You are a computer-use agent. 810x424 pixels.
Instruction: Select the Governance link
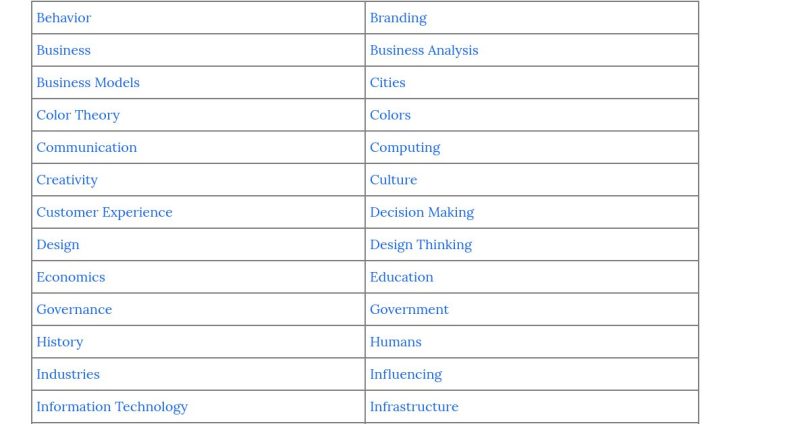point(74,310)
